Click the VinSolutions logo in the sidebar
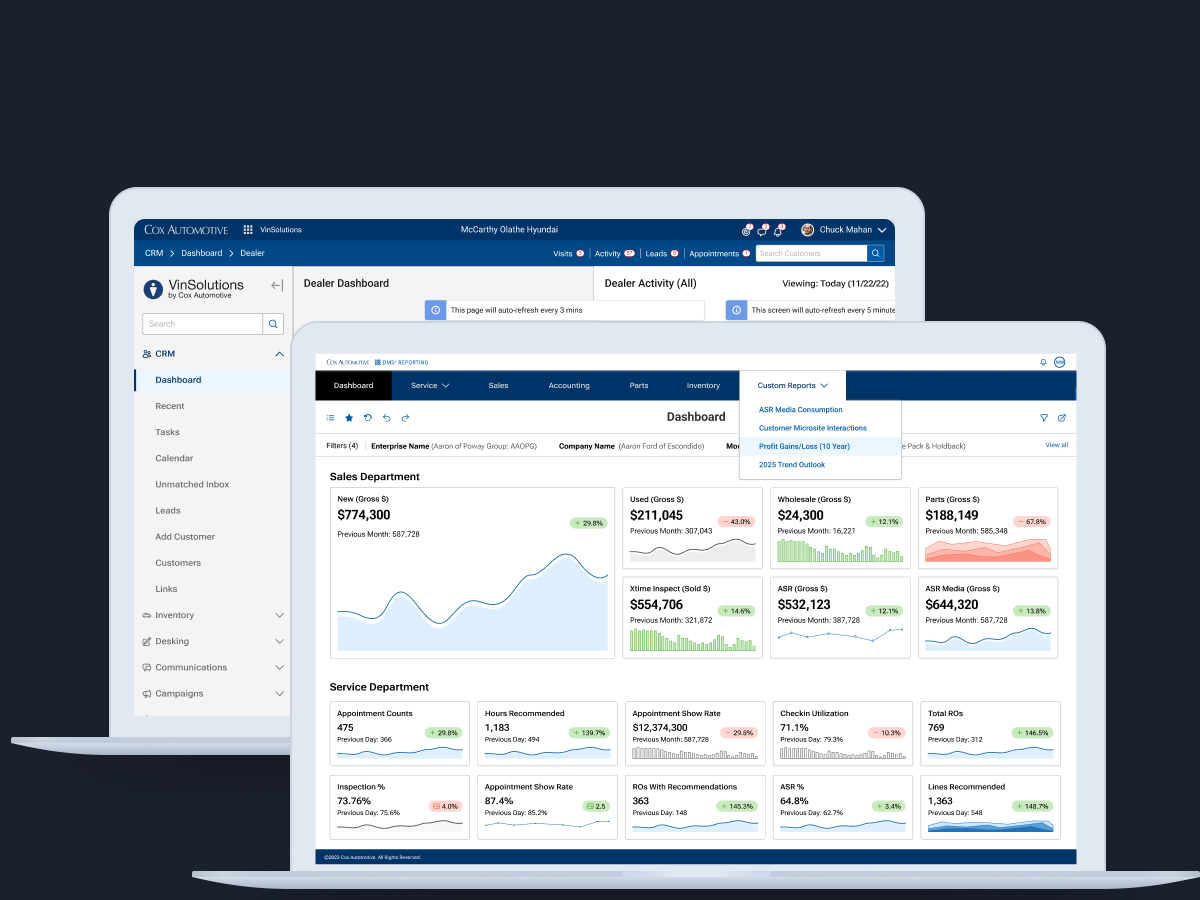1200x900 pixels. [195, 289]
